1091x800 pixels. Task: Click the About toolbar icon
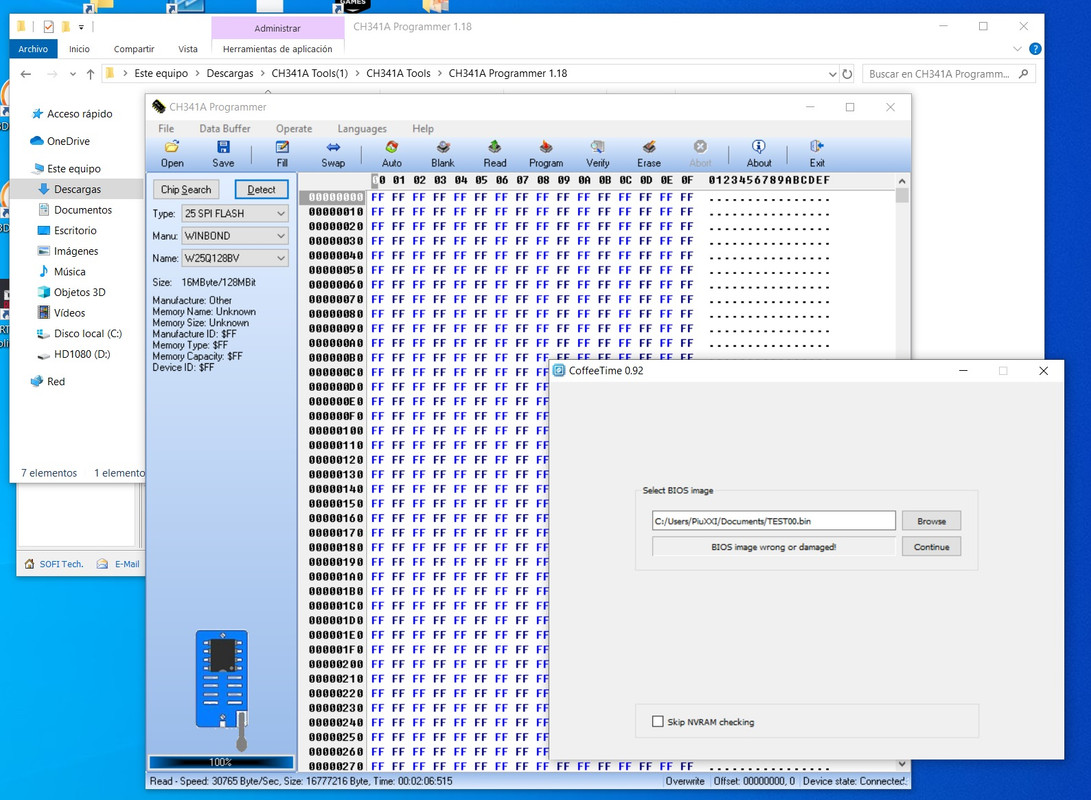[x=758, y=154]
